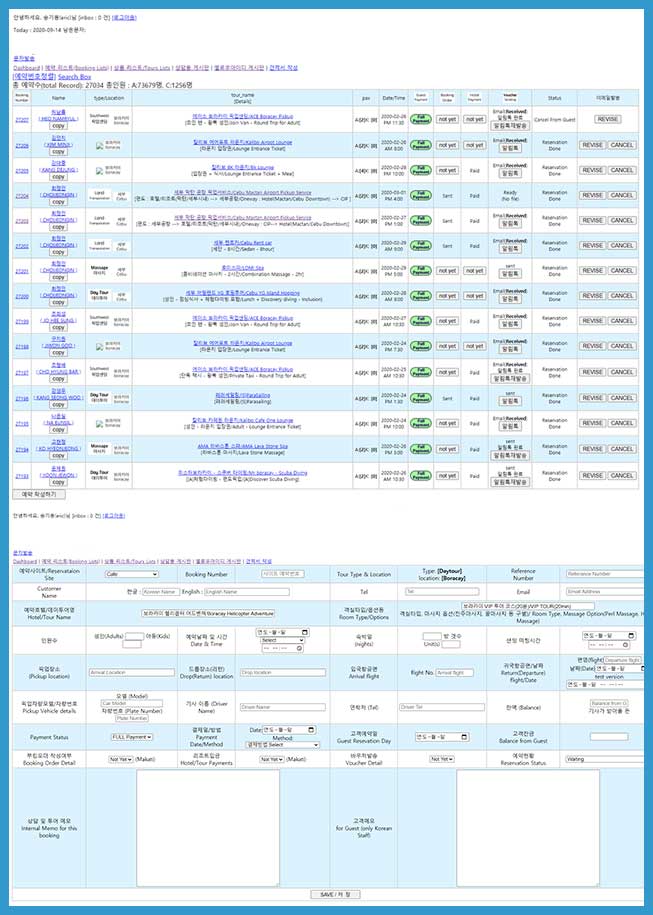Open Reservation Status Waiting dropdown

coord(605,759)
